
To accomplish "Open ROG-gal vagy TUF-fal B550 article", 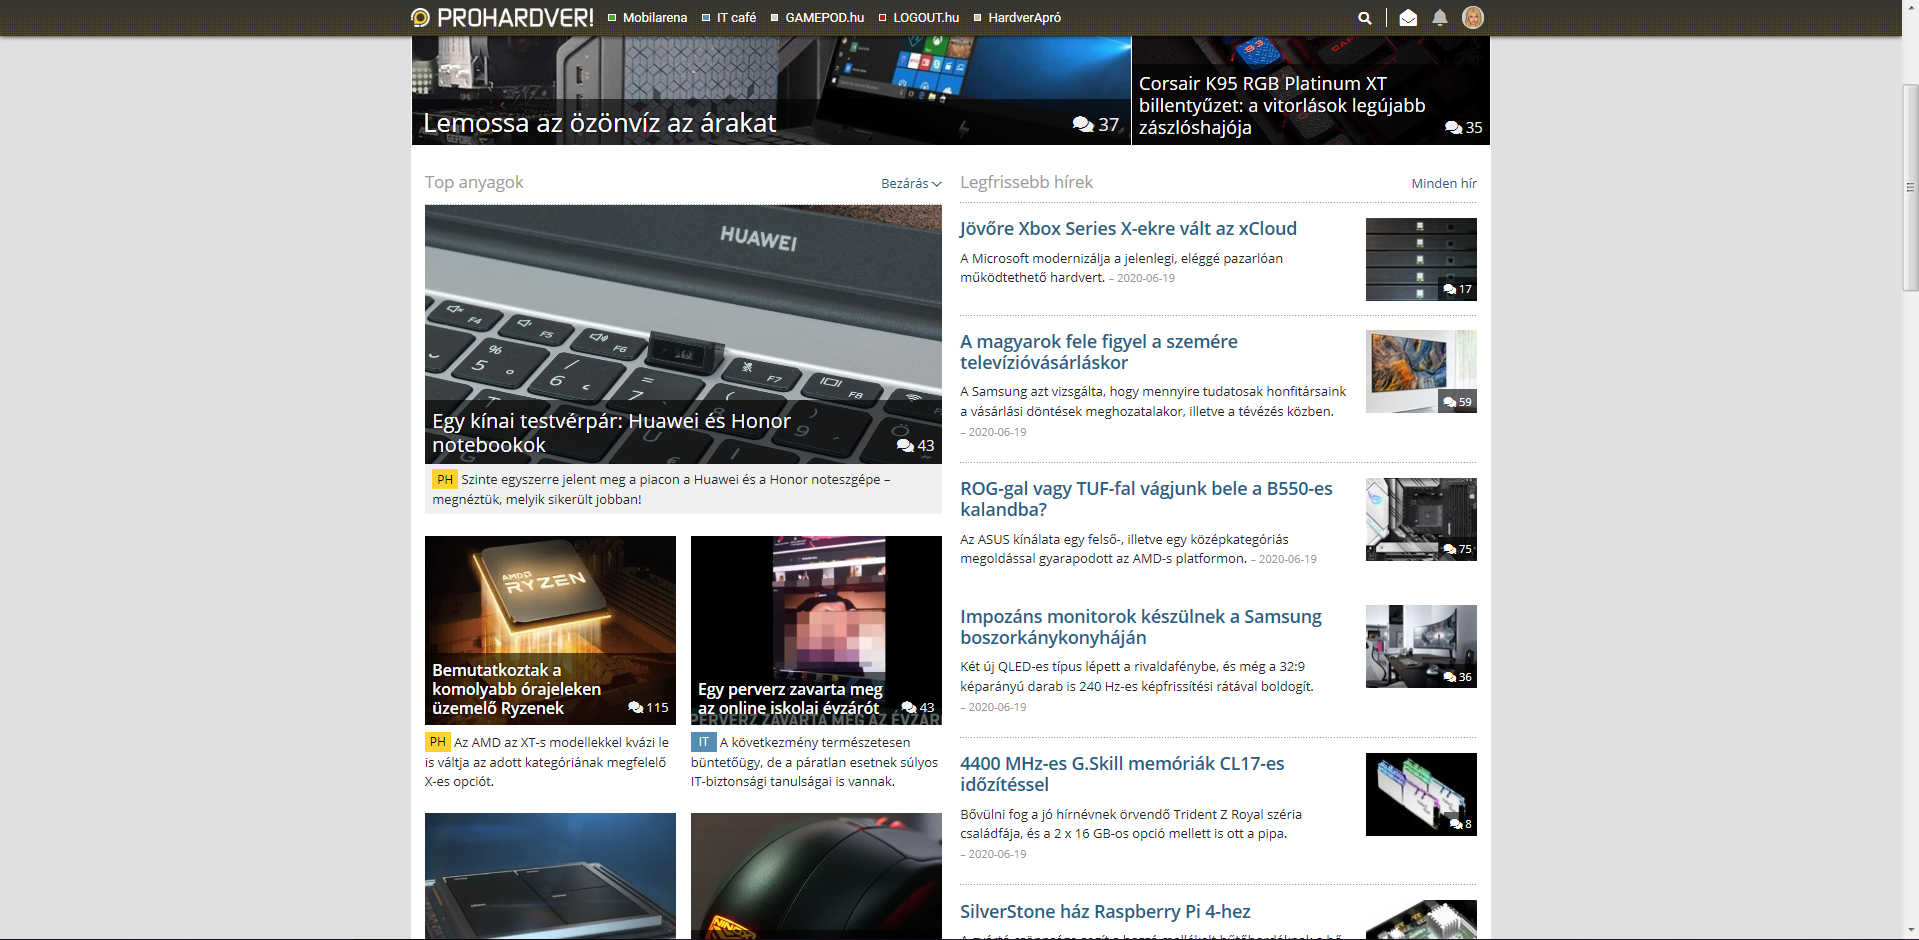I will coord(1146,499).
